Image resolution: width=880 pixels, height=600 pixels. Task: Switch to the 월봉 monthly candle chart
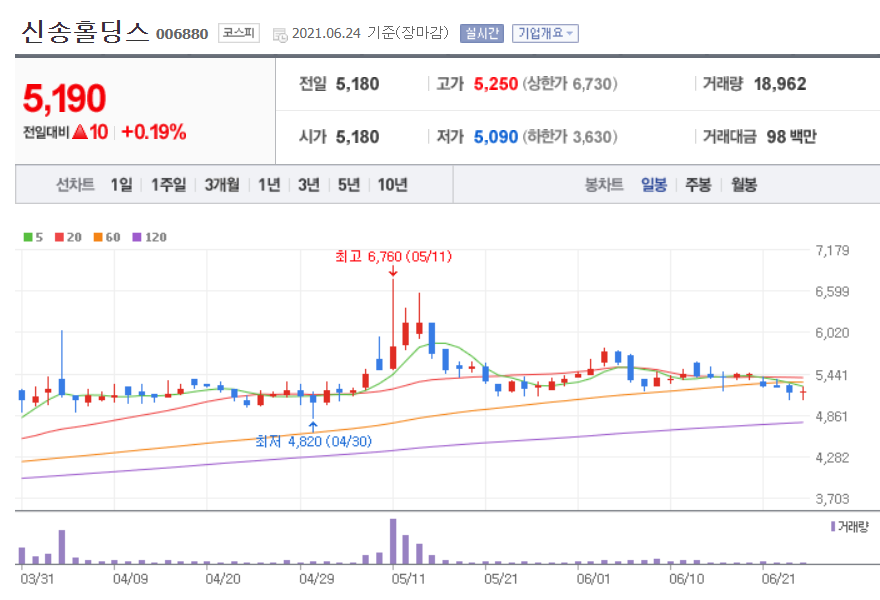tap(744, 184)
